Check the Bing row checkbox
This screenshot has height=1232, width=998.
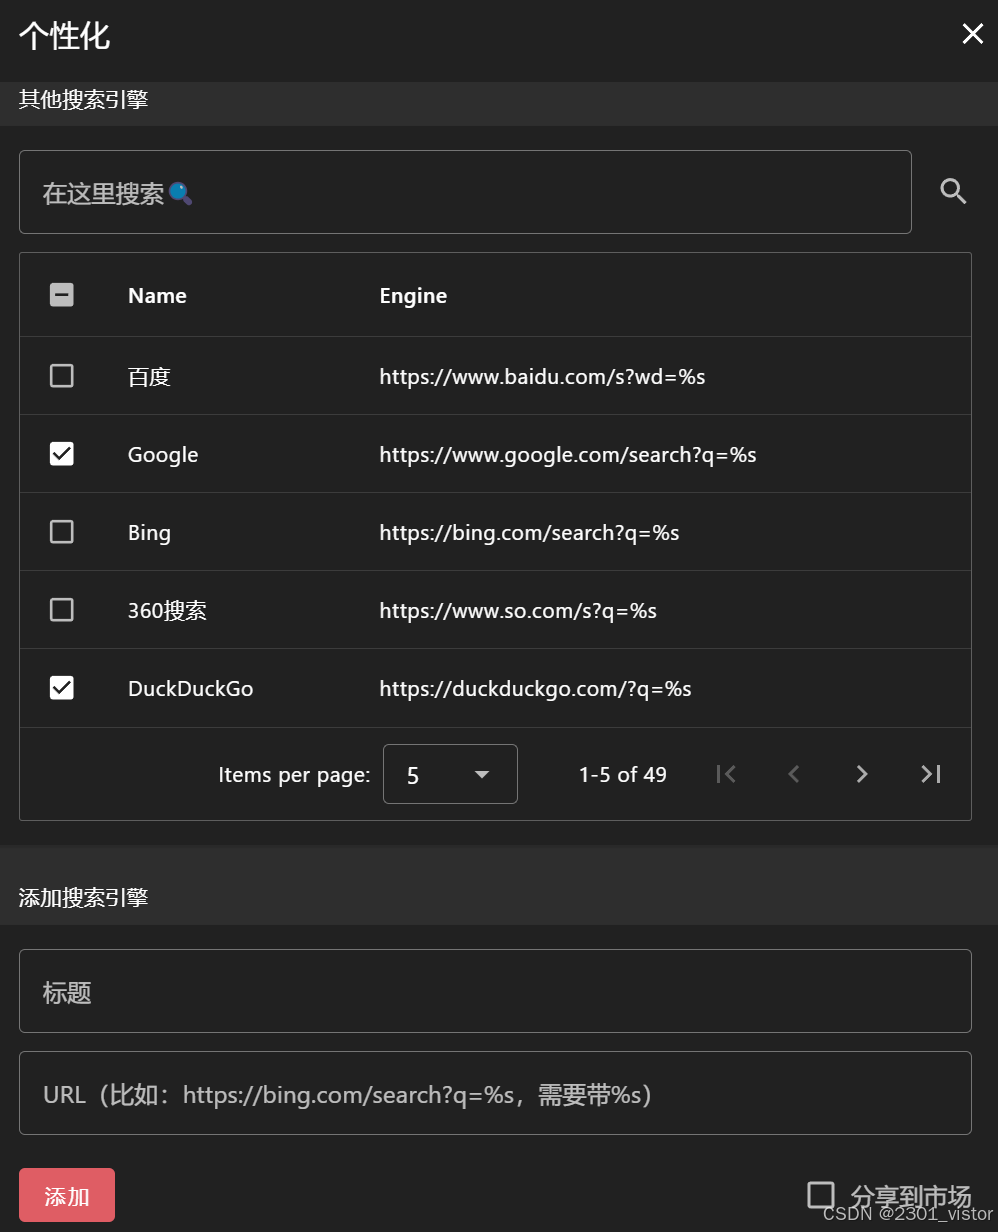62,532
